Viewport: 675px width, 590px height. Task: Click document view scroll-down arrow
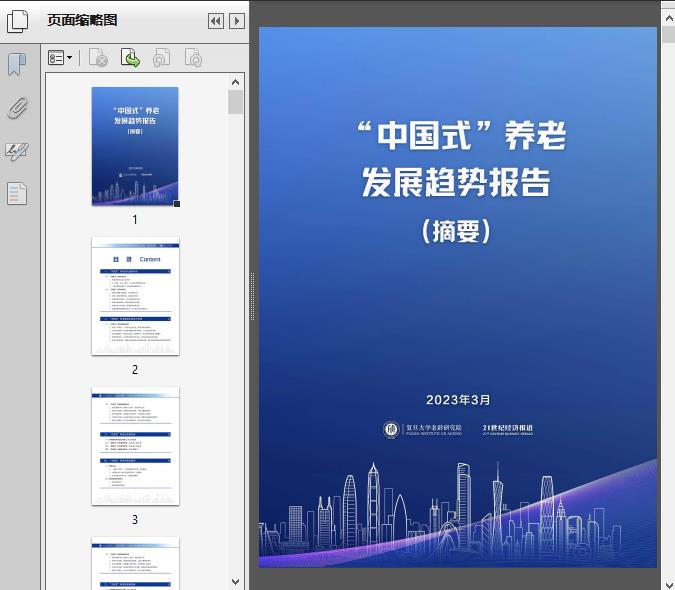pyautogui.click(x=669, y=584)
